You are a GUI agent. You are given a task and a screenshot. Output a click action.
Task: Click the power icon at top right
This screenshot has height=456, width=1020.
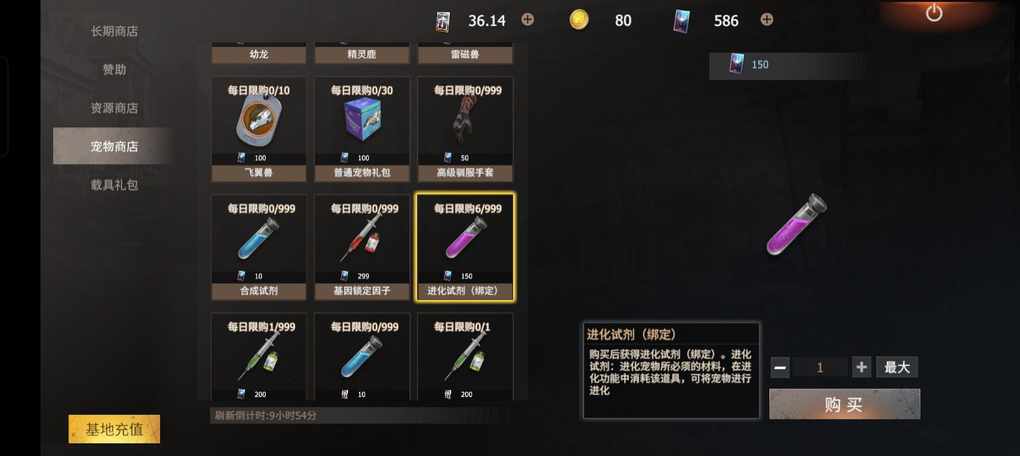[x=934, y=13]
